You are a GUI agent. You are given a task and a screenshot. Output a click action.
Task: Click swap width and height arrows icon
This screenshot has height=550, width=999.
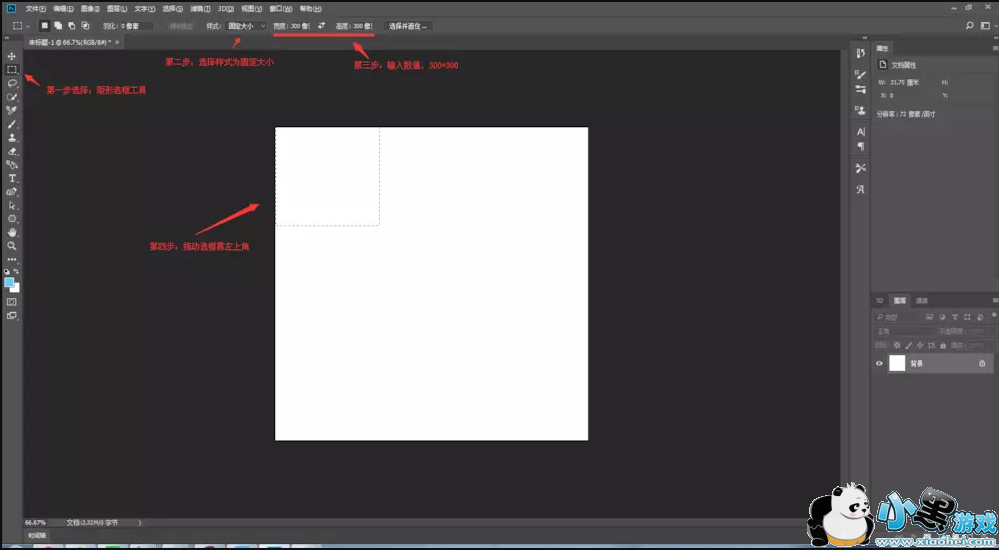[321, 25]
